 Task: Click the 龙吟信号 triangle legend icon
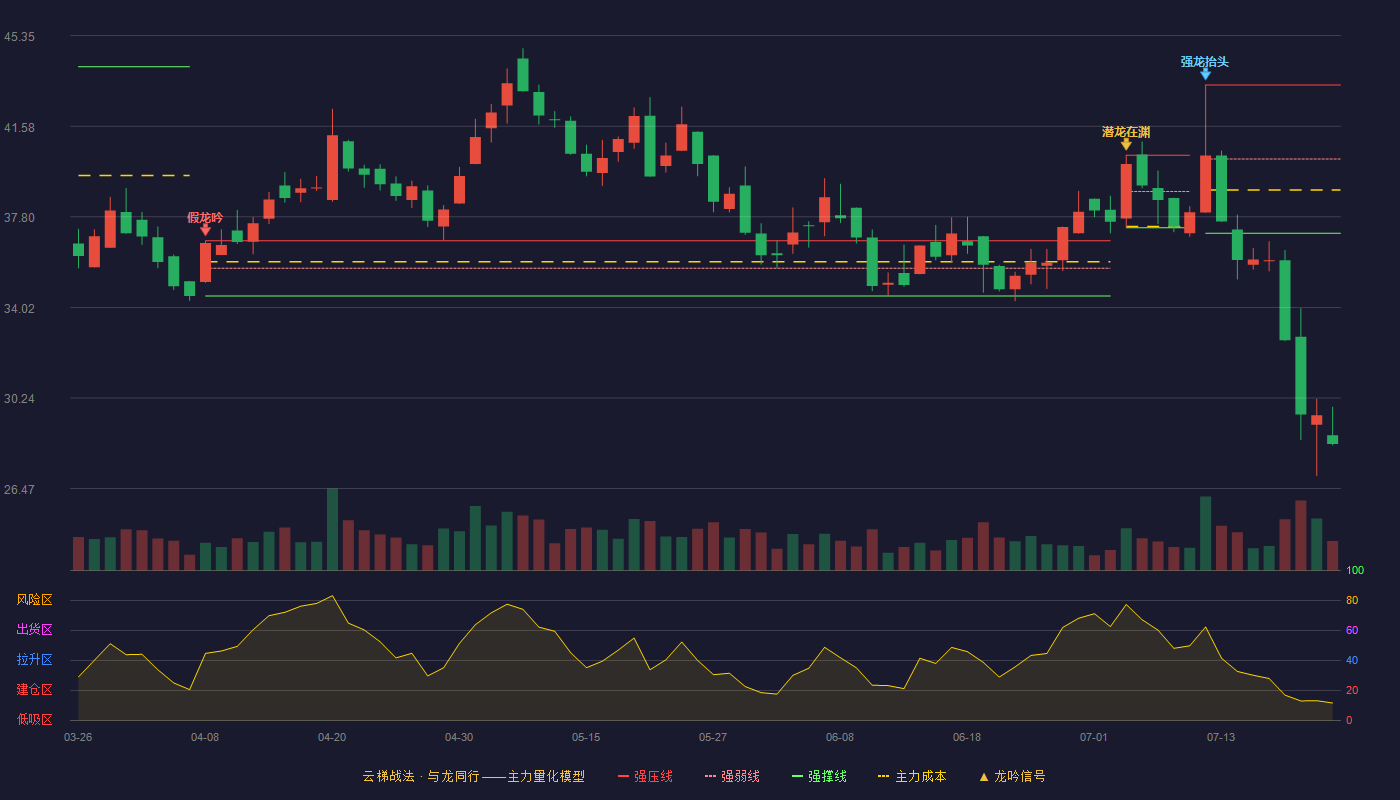click(984, 777)
